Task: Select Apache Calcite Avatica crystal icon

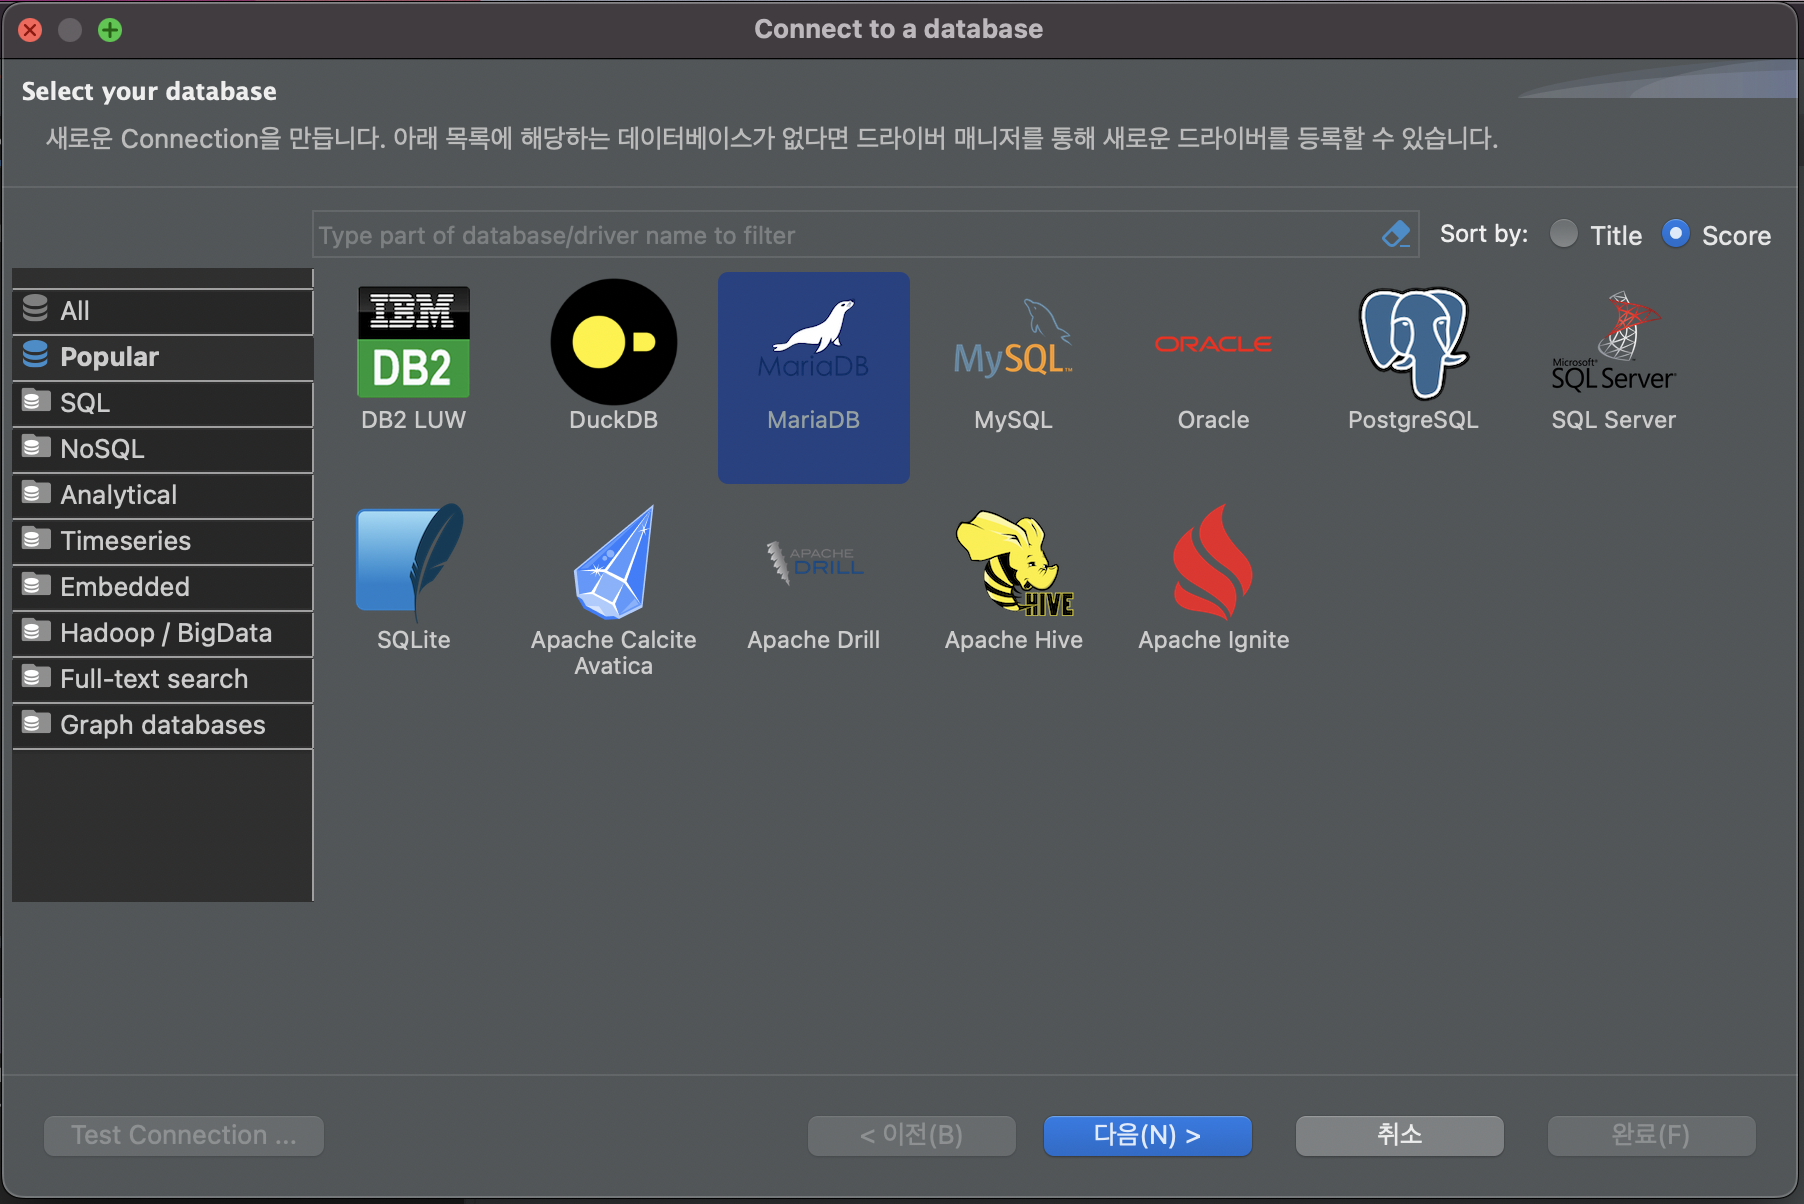Action: coord(613,562)
